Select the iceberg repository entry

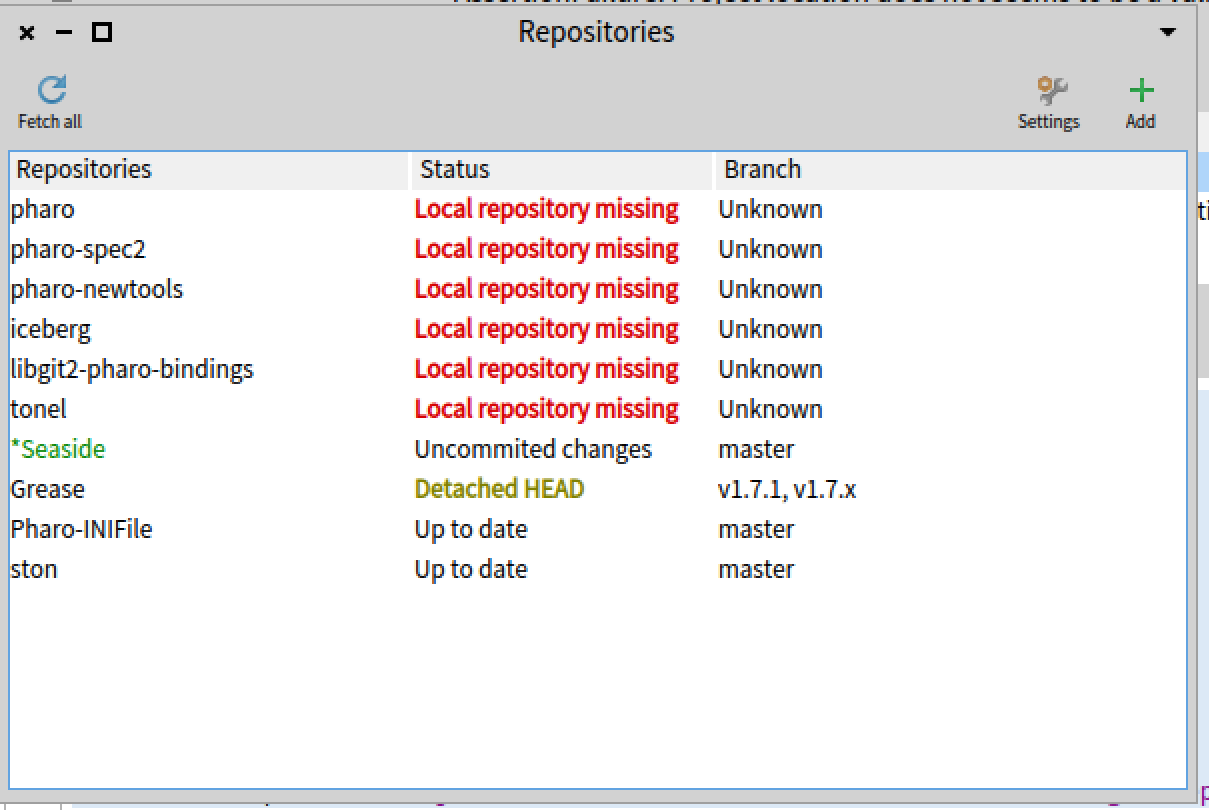pyautogui.click(x=51, y=330)
